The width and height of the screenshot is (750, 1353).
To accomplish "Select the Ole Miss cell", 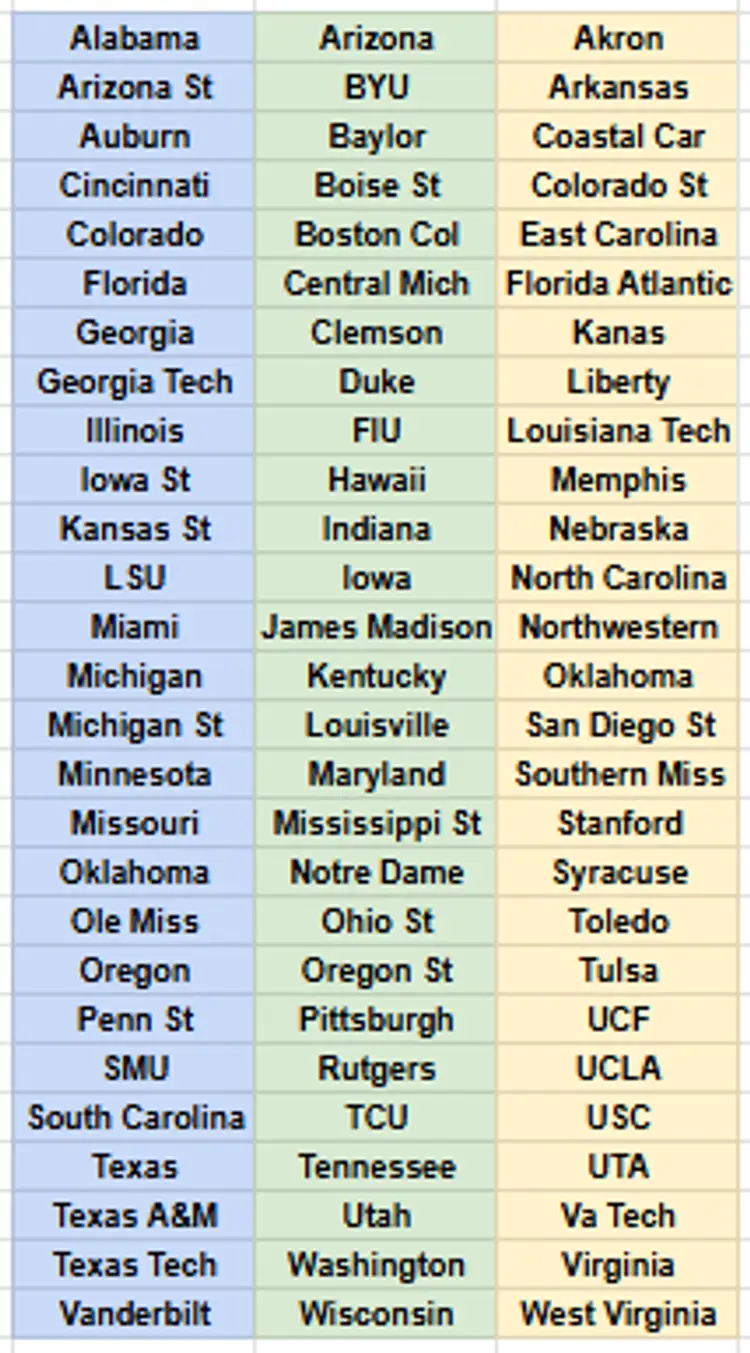I will click(134, 920).
